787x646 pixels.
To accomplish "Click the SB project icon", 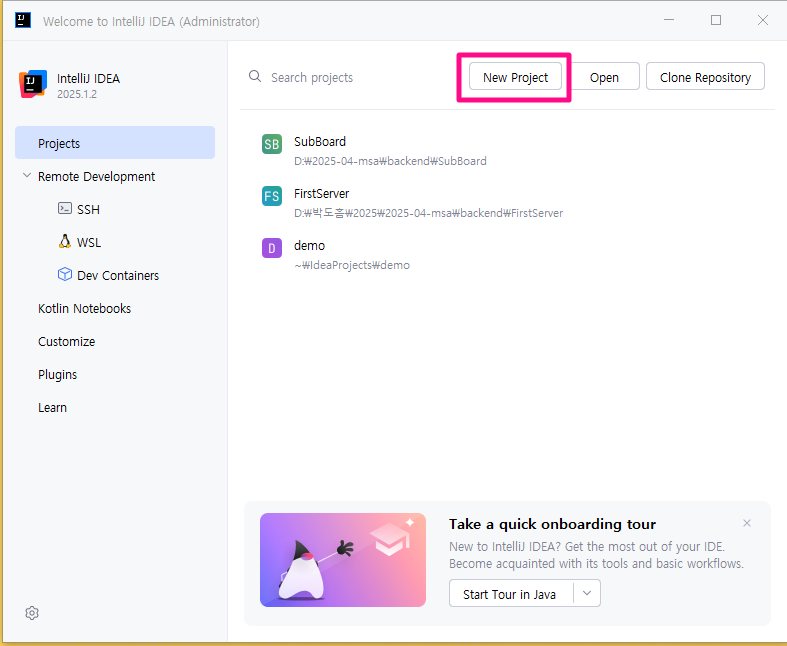I will [272, 144].
